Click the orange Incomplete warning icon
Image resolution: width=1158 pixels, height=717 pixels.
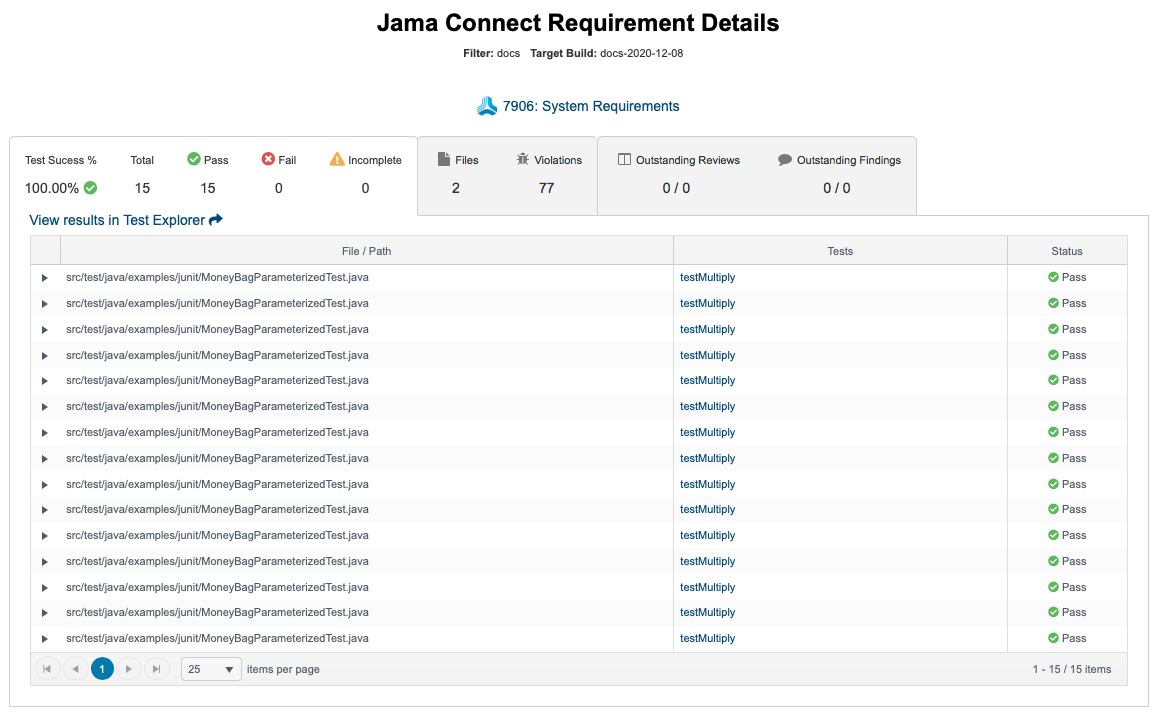pyautogui.click(x=337, y=159)
